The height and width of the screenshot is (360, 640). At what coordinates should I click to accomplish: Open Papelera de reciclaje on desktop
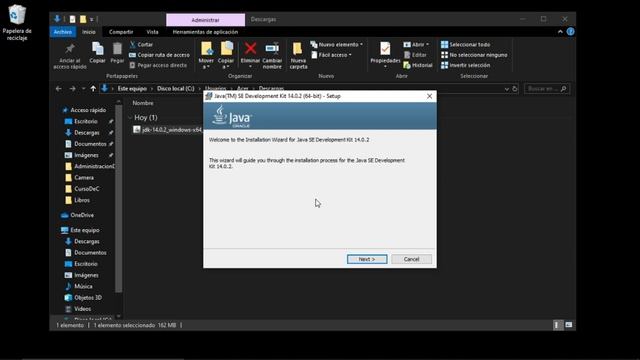pos(17,22)
